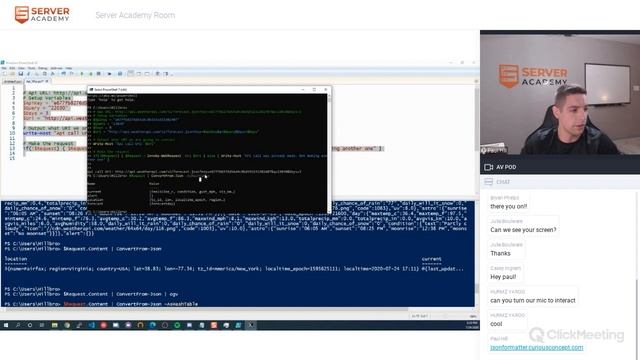Click the Open script icon in ISE toolbar
Screen dimensions: 640x360
point(13,73)
